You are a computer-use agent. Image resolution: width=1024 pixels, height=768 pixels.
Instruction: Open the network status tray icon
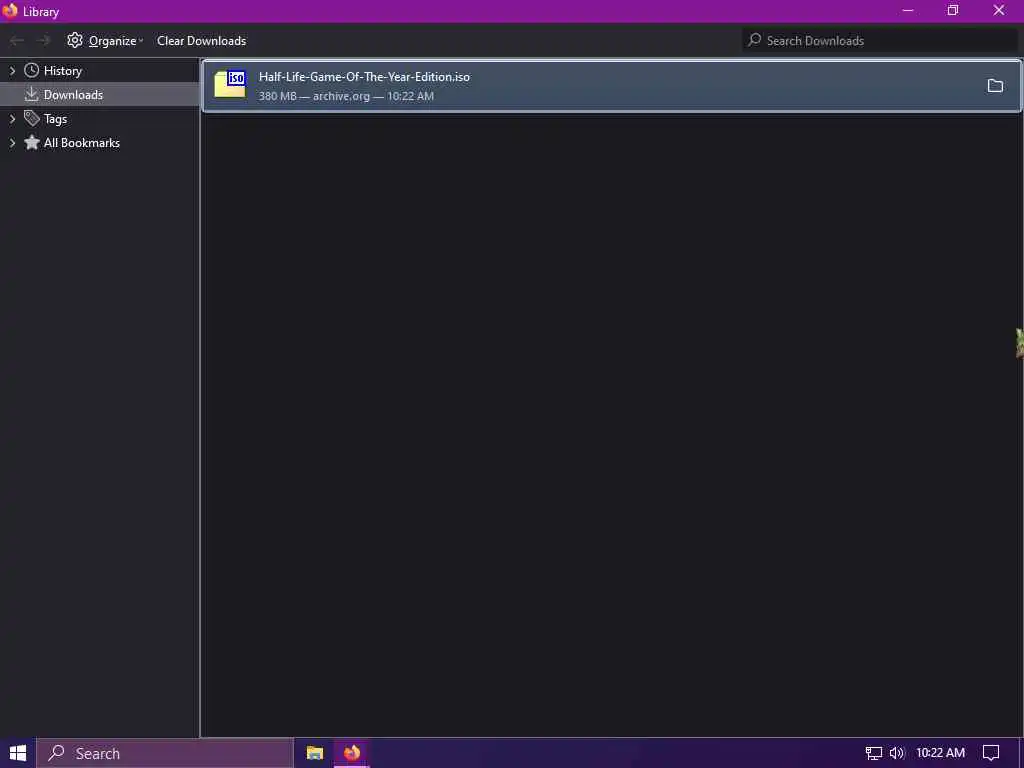(x=874, y=753)
